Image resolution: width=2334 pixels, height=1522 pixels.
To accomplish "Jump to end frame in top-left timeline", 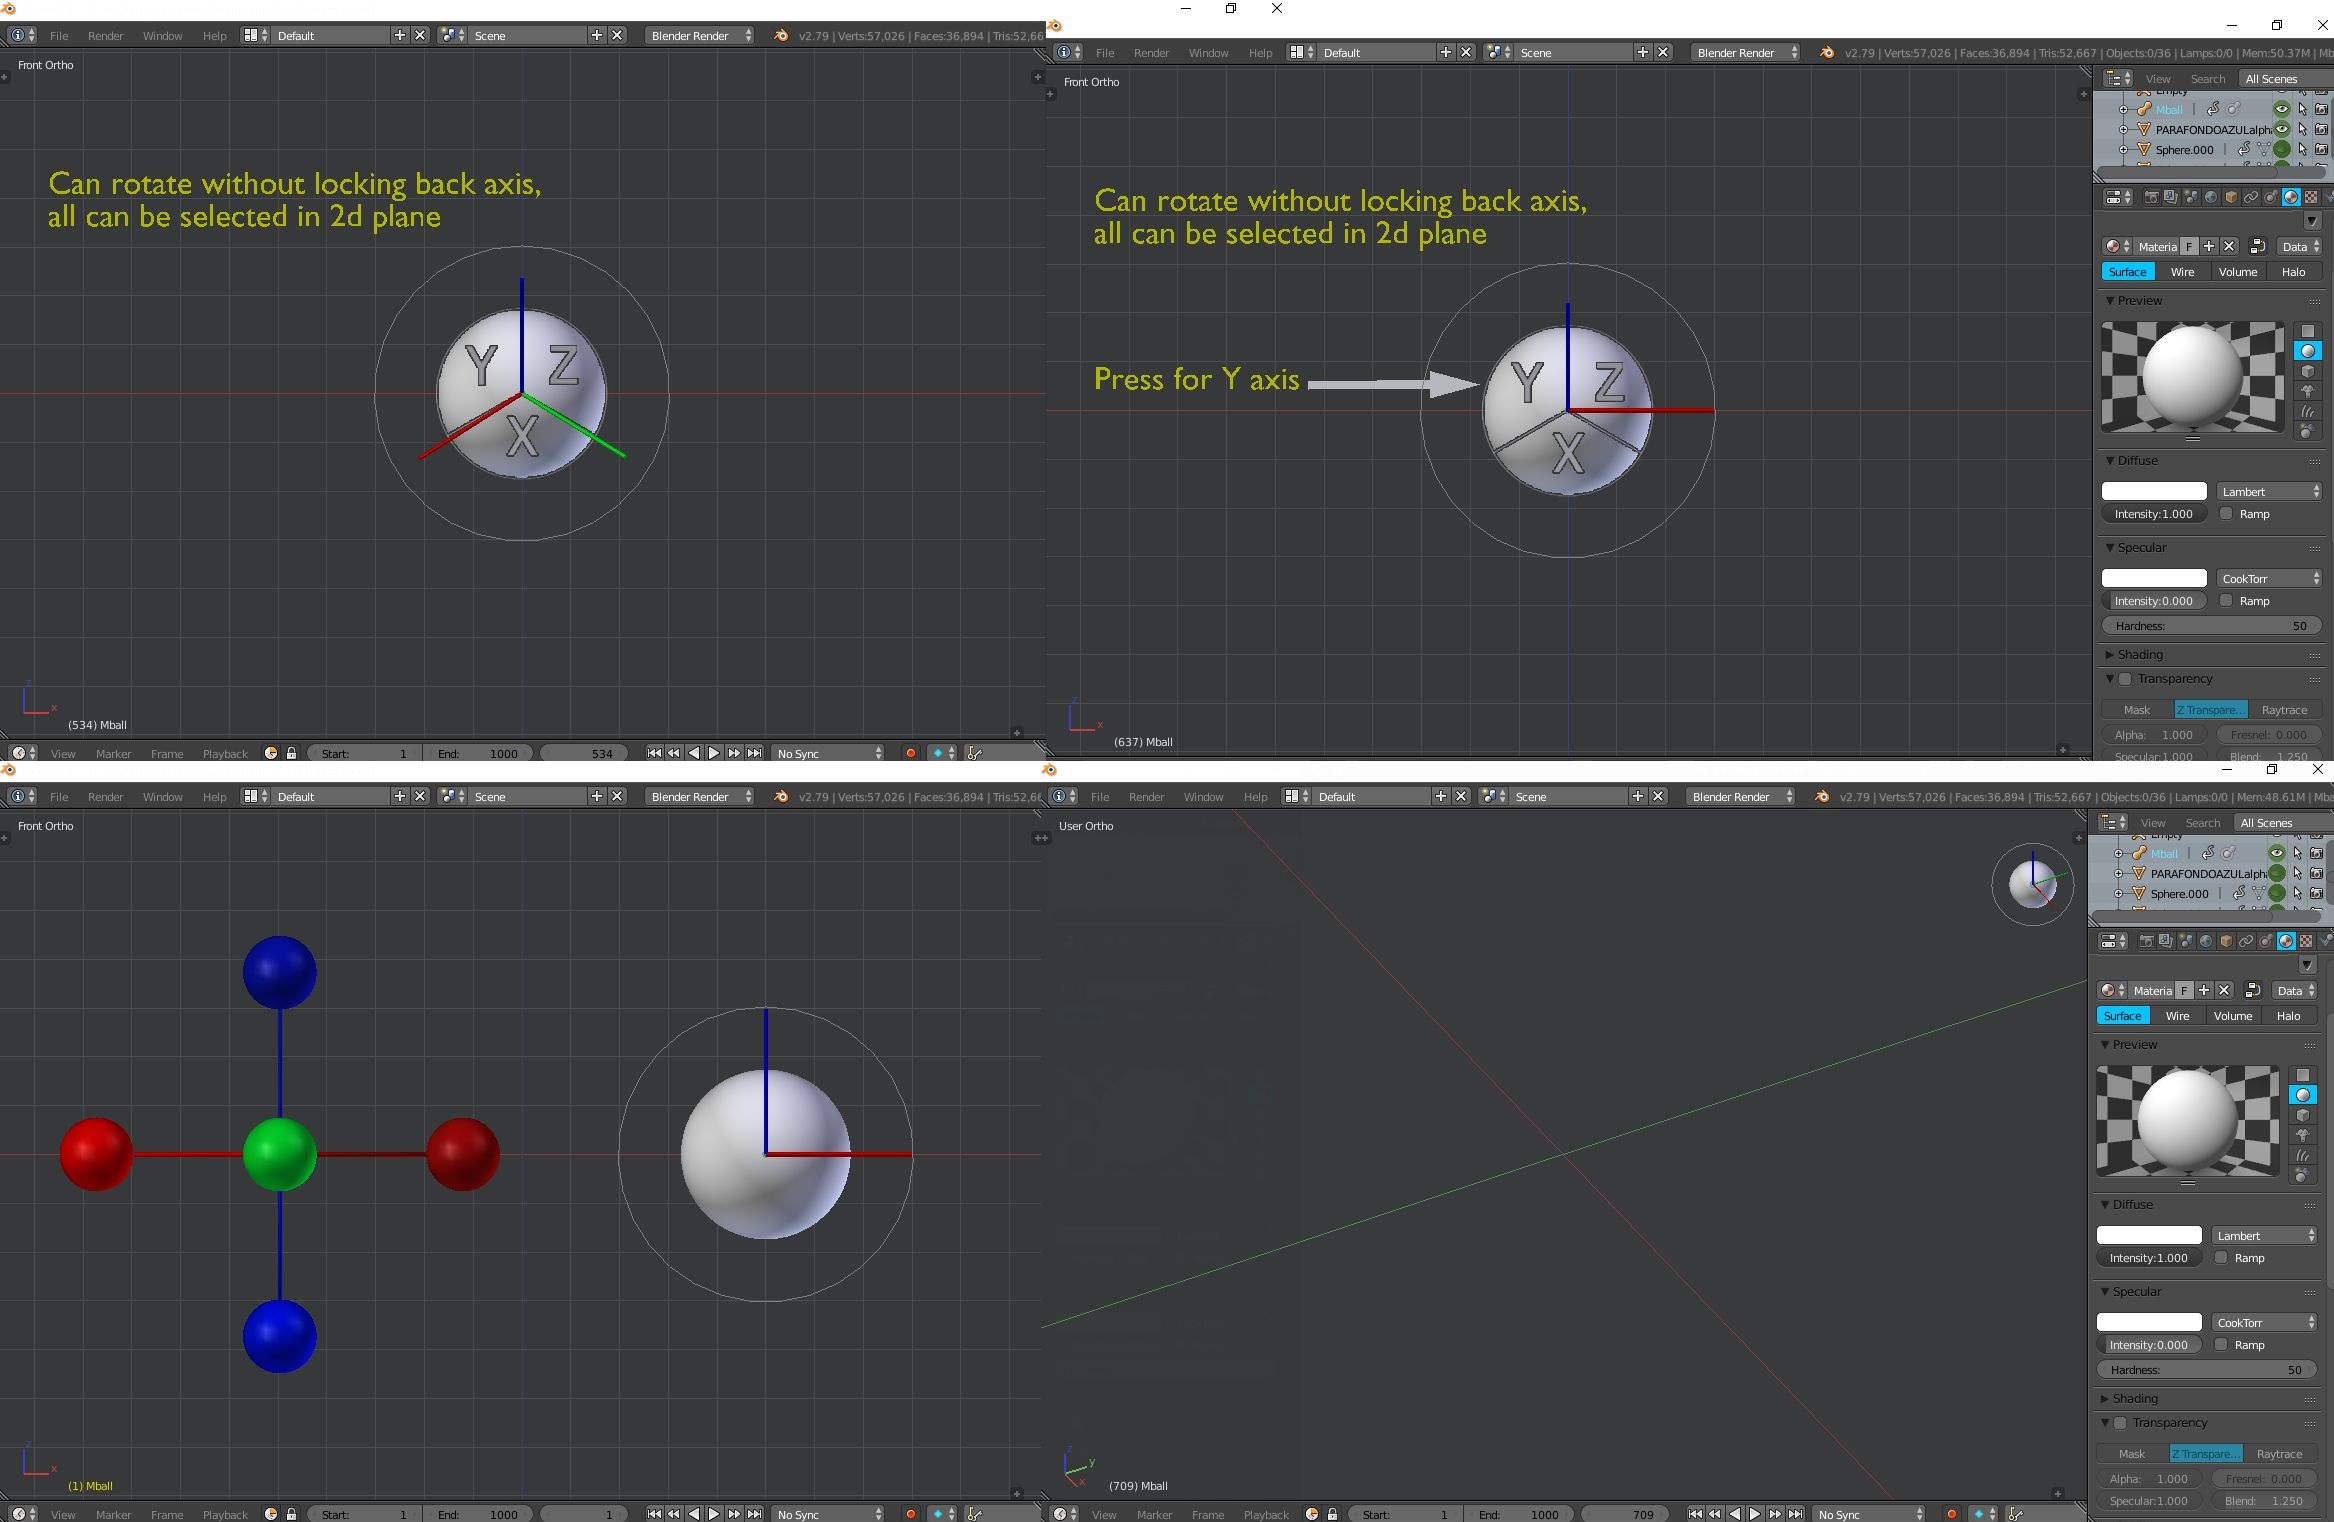I will [754, 753].
